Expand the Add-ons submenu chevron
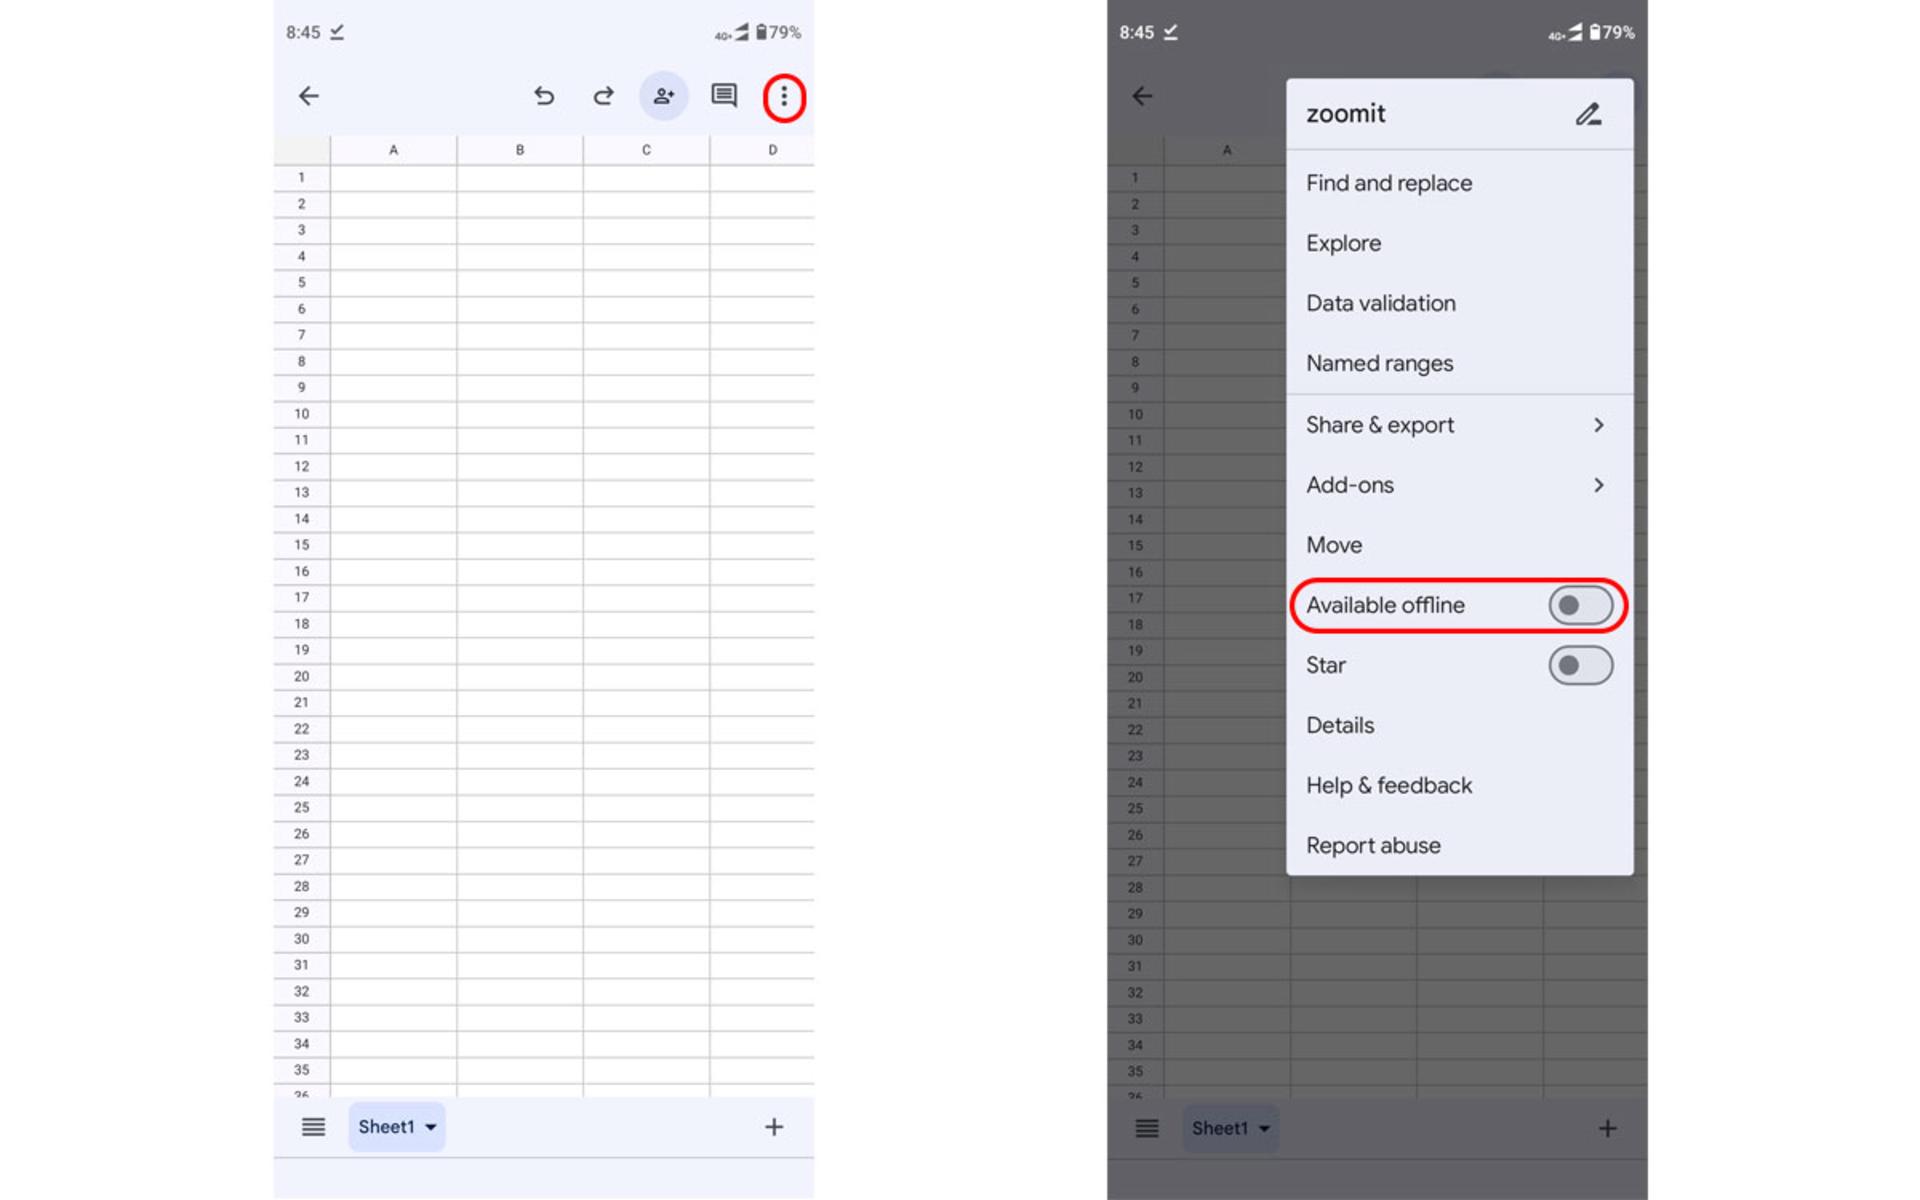1920x1200 pixels. (1599, 485)
